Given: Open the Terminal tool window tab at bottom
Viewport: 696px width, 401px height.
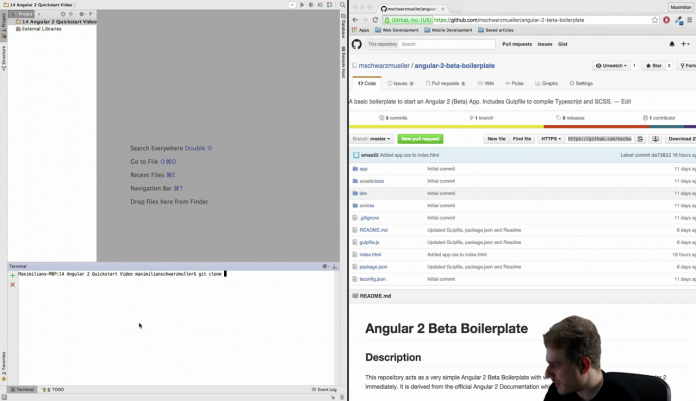Looking at the screenshot, I should [23, 389].
